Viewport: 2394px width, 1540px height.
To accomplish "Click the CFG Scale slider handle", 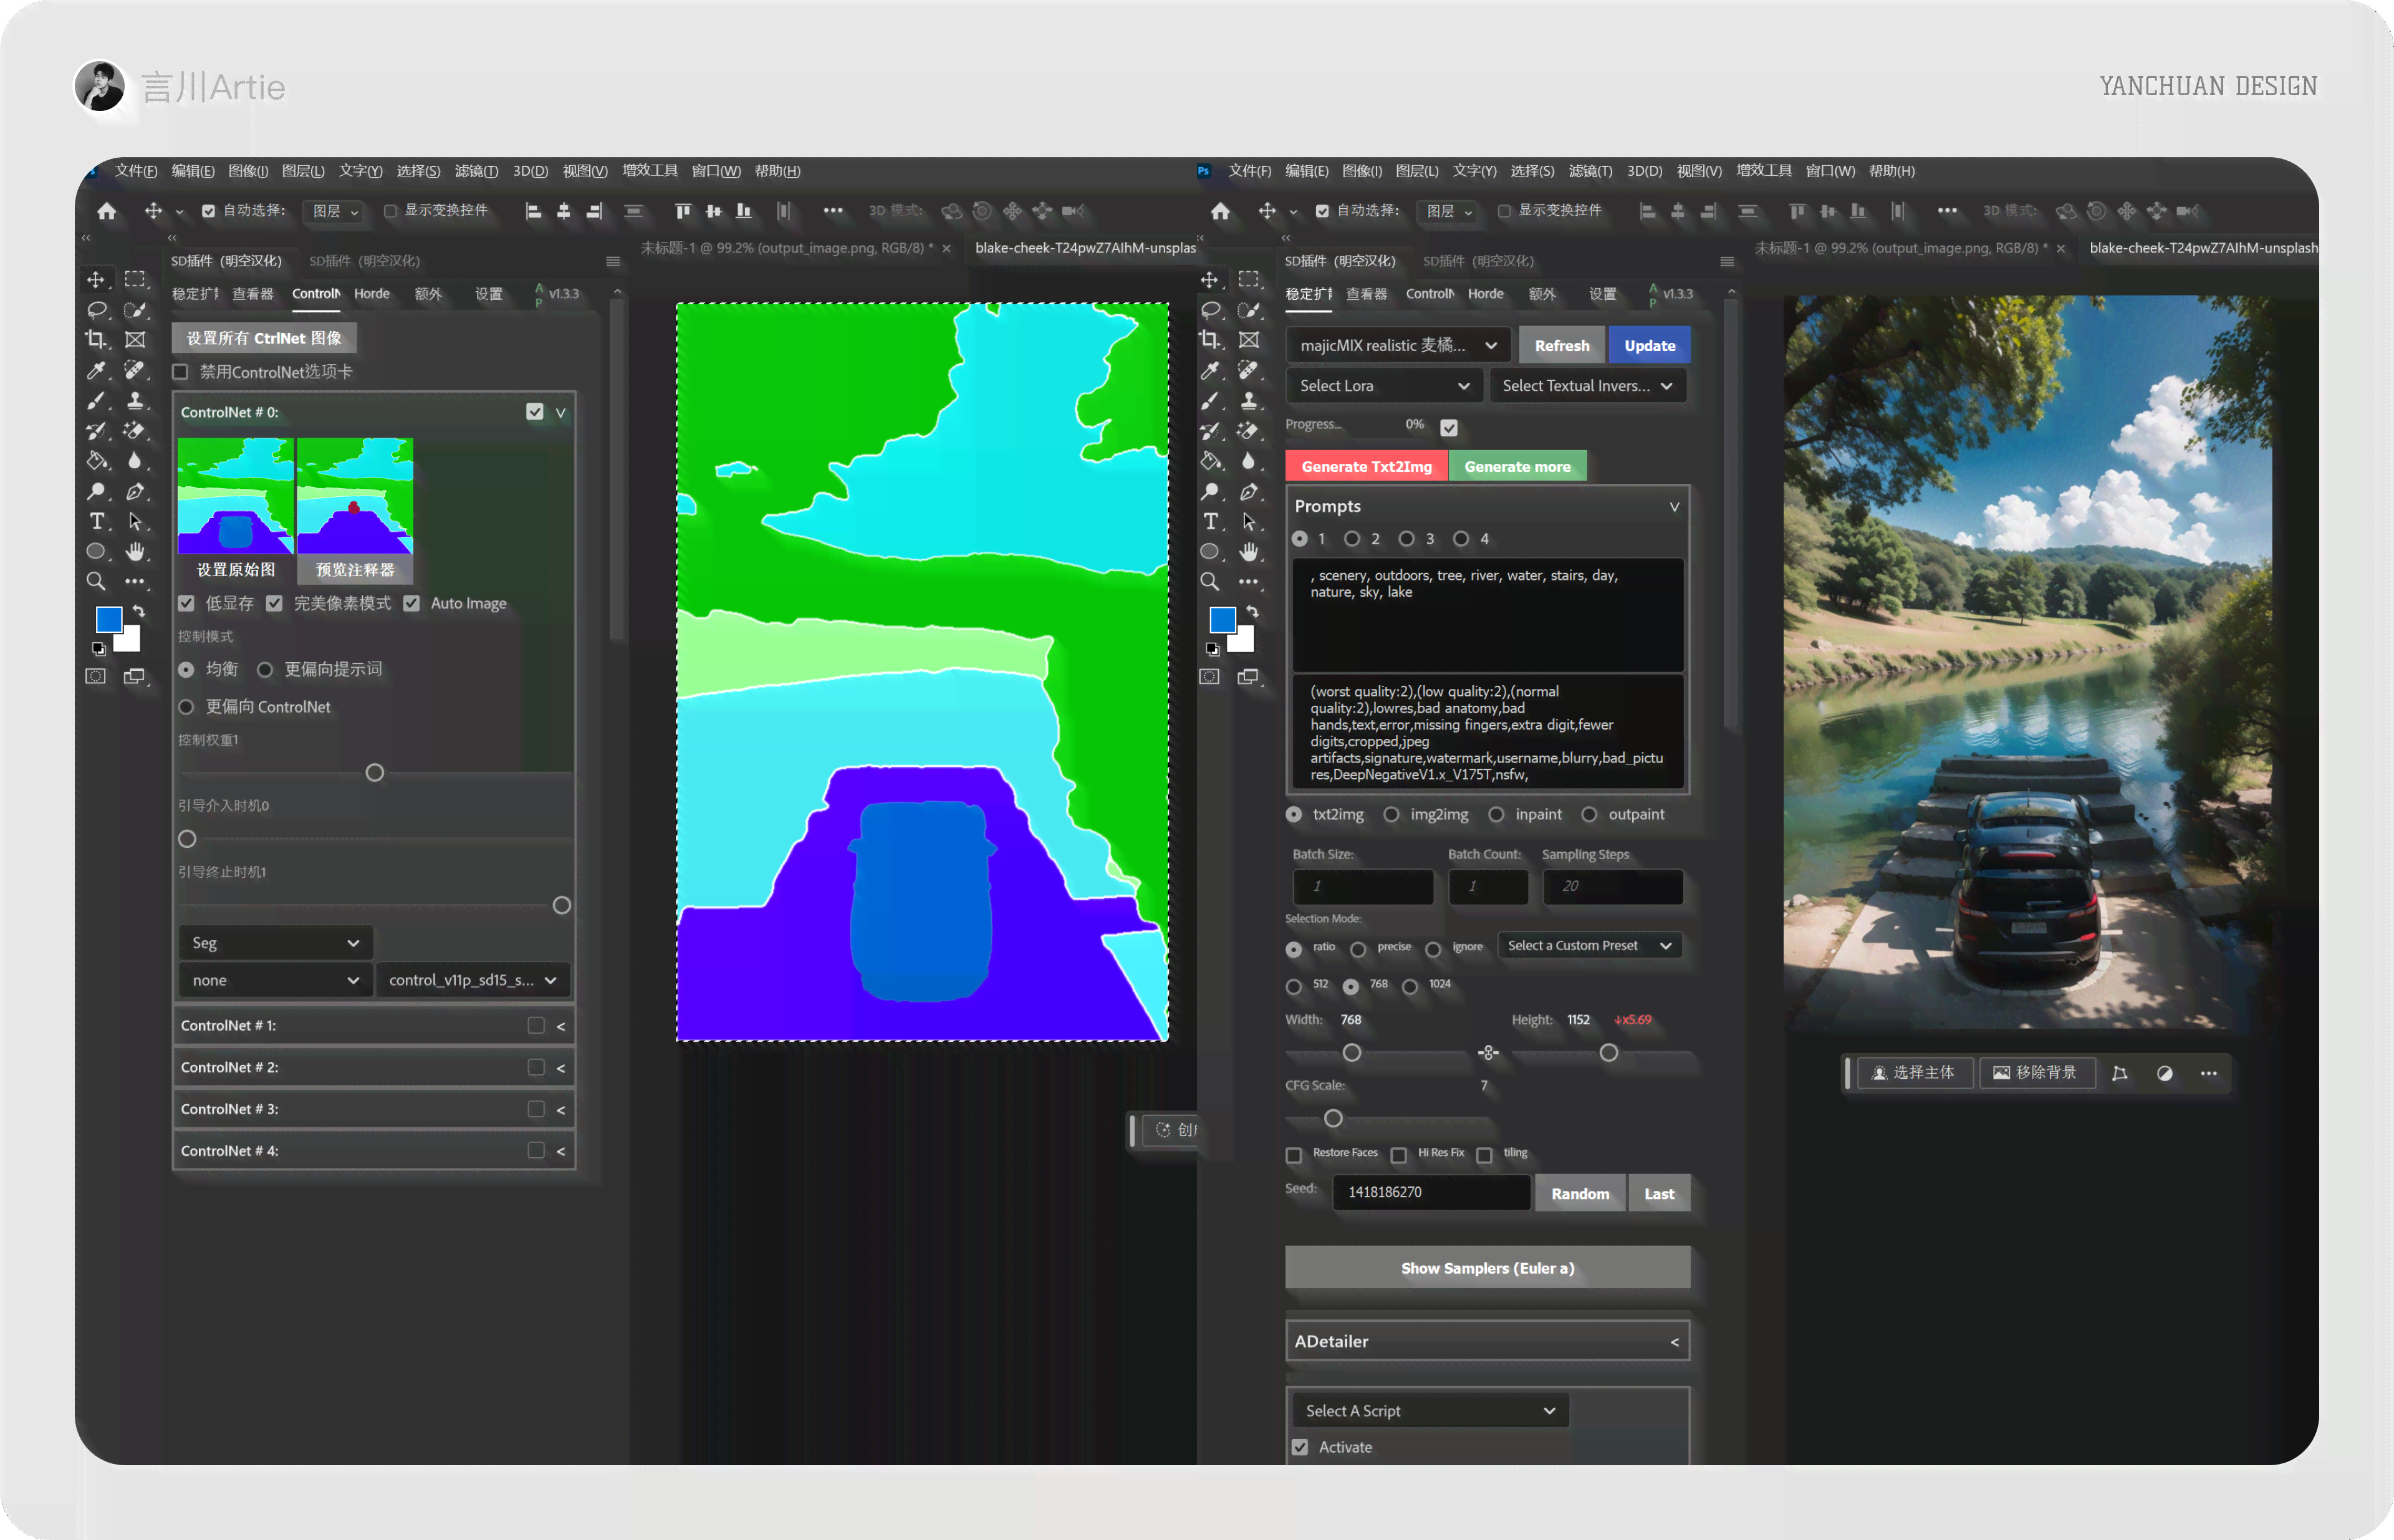I will (x=1333, y=1118).
